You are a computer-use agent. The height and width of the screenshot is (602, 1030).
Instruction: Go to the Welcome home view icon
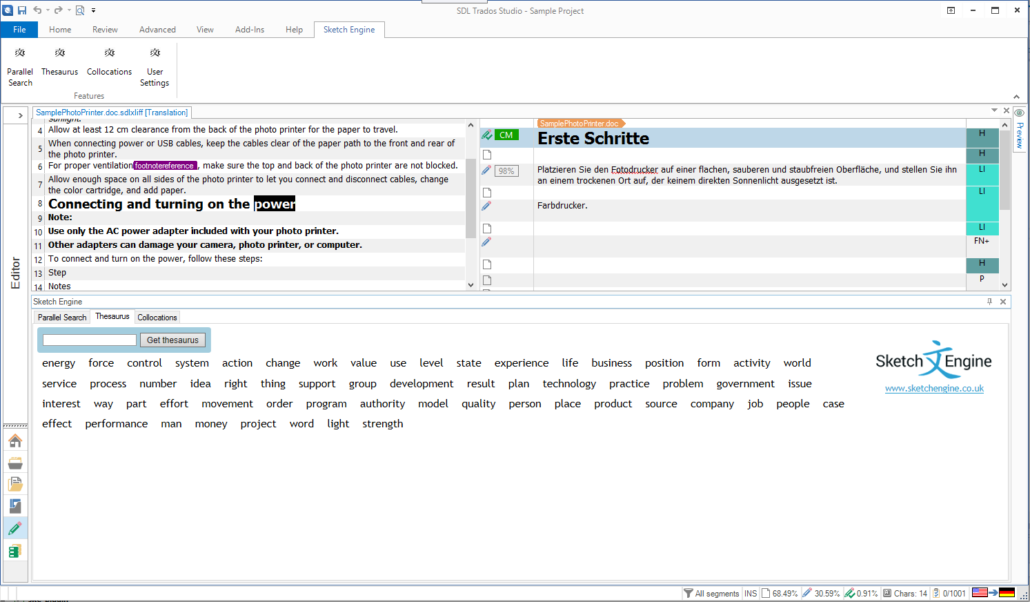(15, 441)
